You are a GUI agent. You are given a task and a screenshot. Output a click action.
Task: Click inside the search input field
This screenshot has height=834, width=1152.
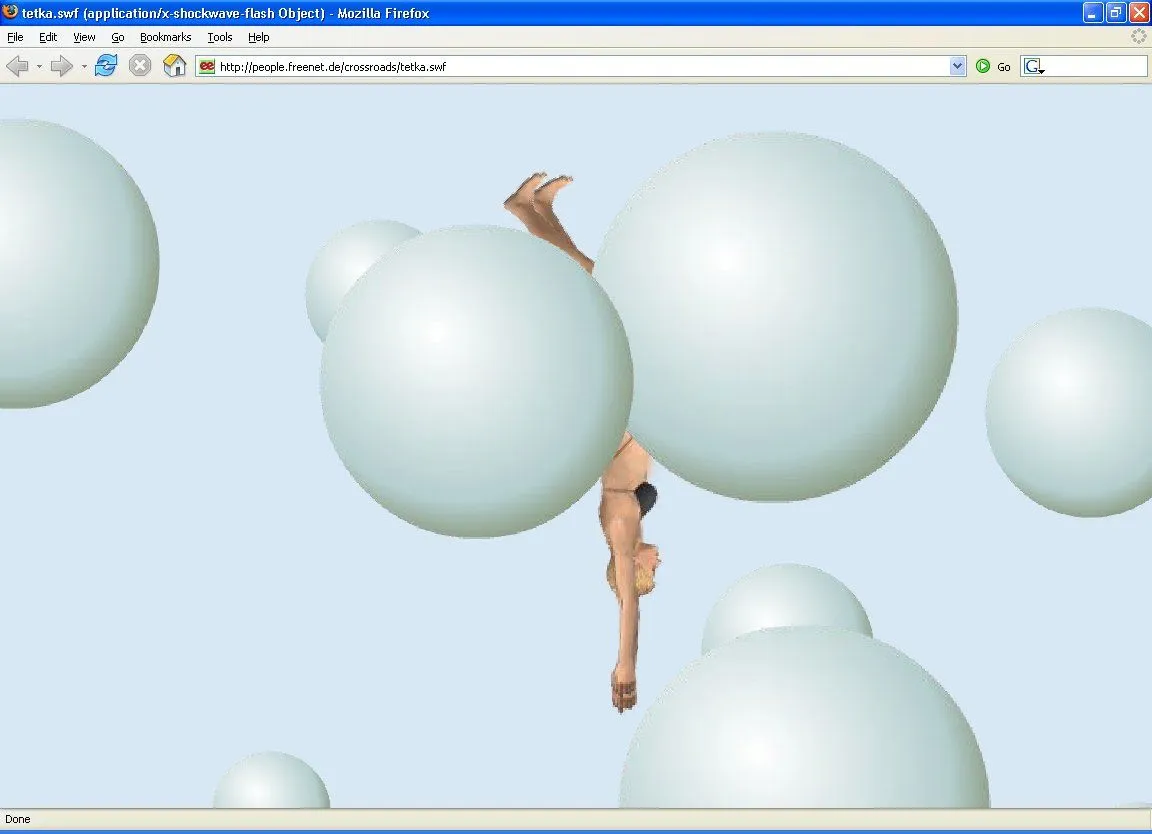coord(1095,66)
